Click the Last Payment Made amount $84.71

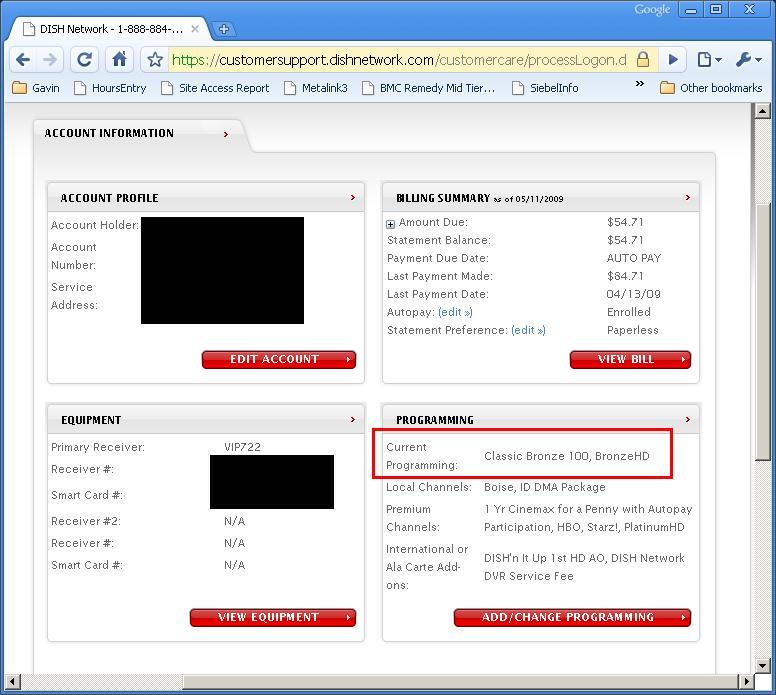coord(625,276)
